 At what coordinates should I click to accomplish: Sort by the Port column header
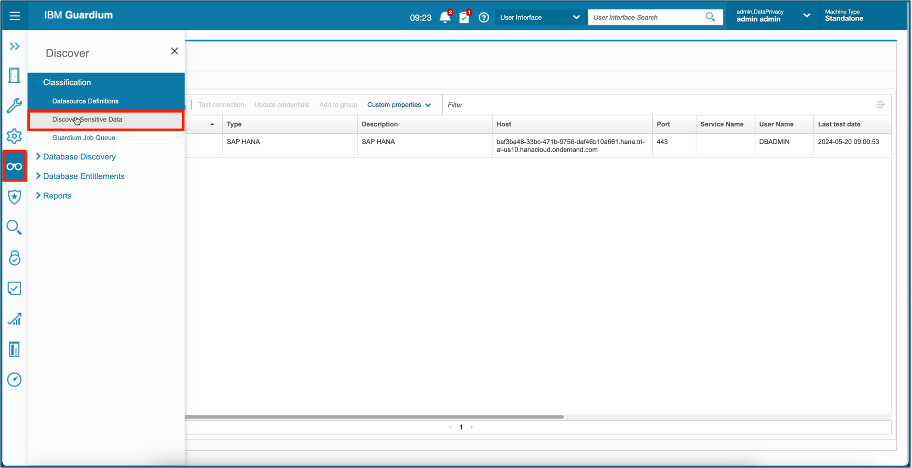point(674,124)
